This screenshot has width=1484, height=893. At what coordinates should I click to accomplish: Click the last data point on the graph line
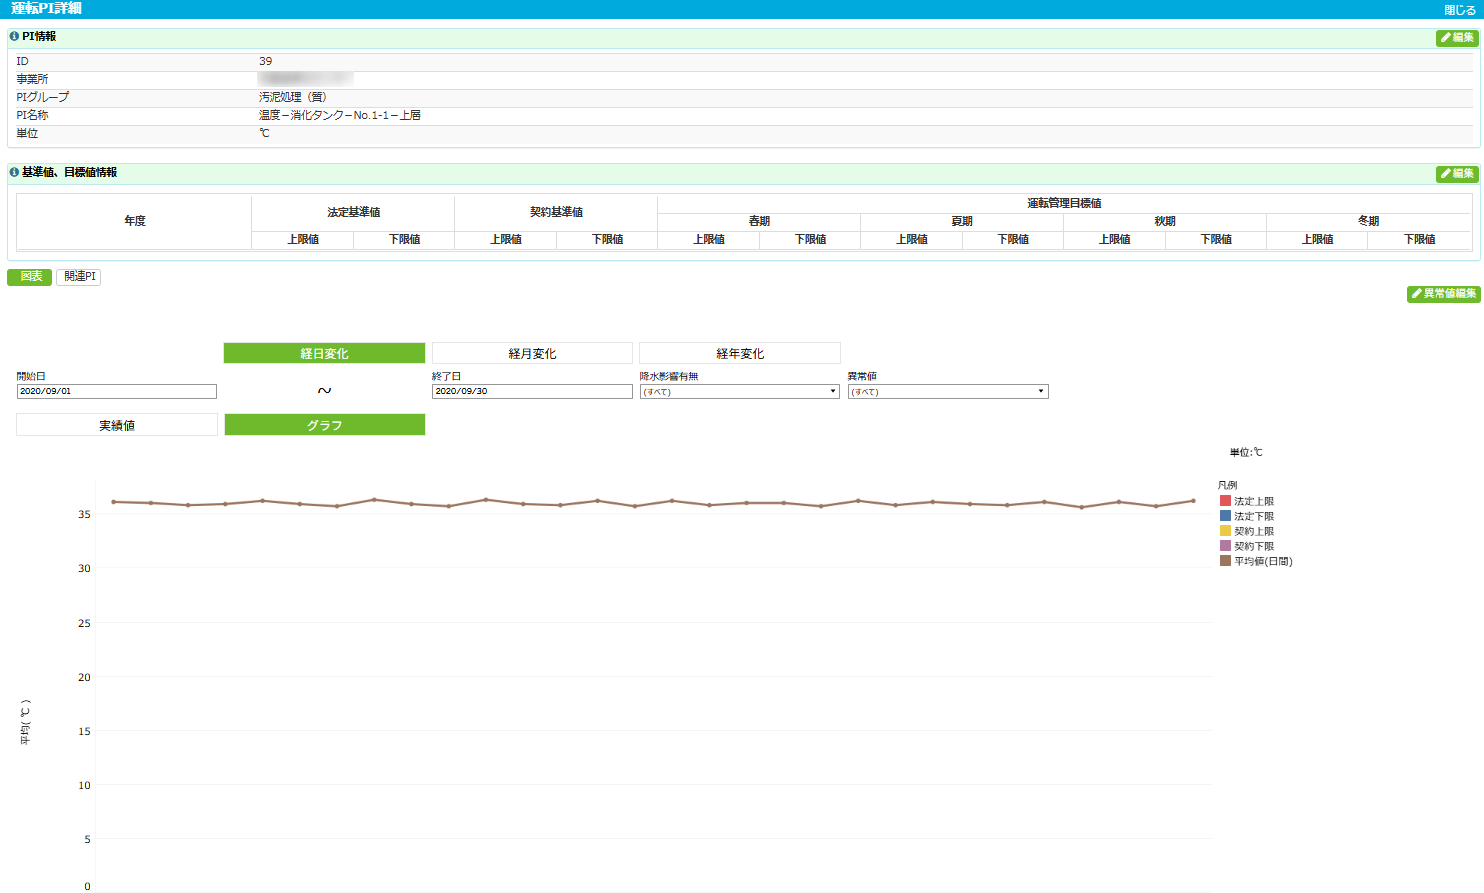(x=1193, y=501)
